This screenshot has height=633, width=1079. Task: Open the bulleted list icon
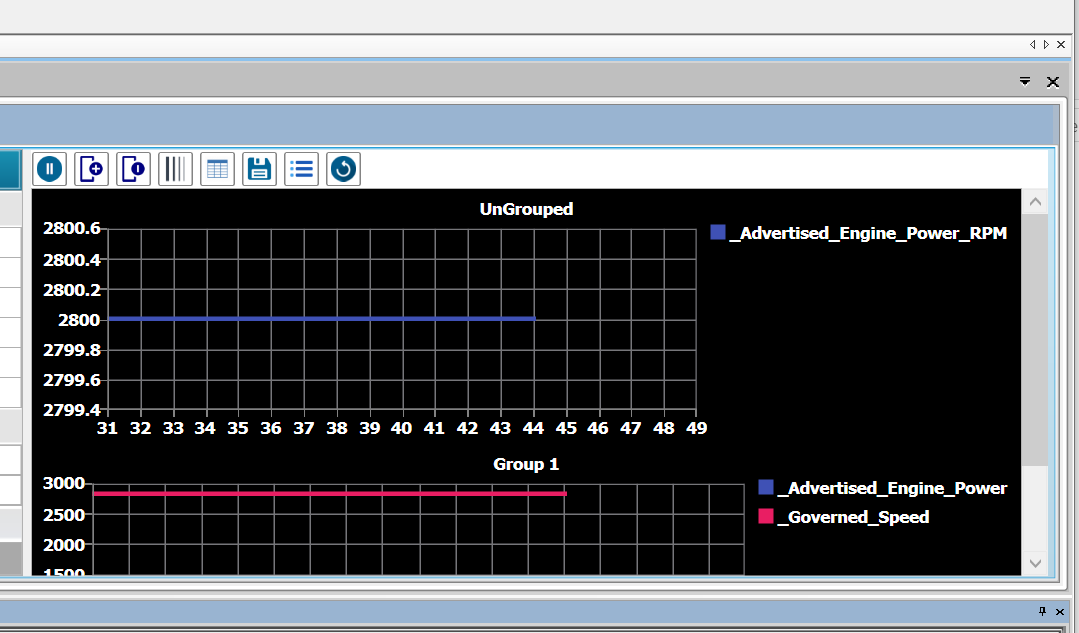pyautogui.click(x=301, y=169)
